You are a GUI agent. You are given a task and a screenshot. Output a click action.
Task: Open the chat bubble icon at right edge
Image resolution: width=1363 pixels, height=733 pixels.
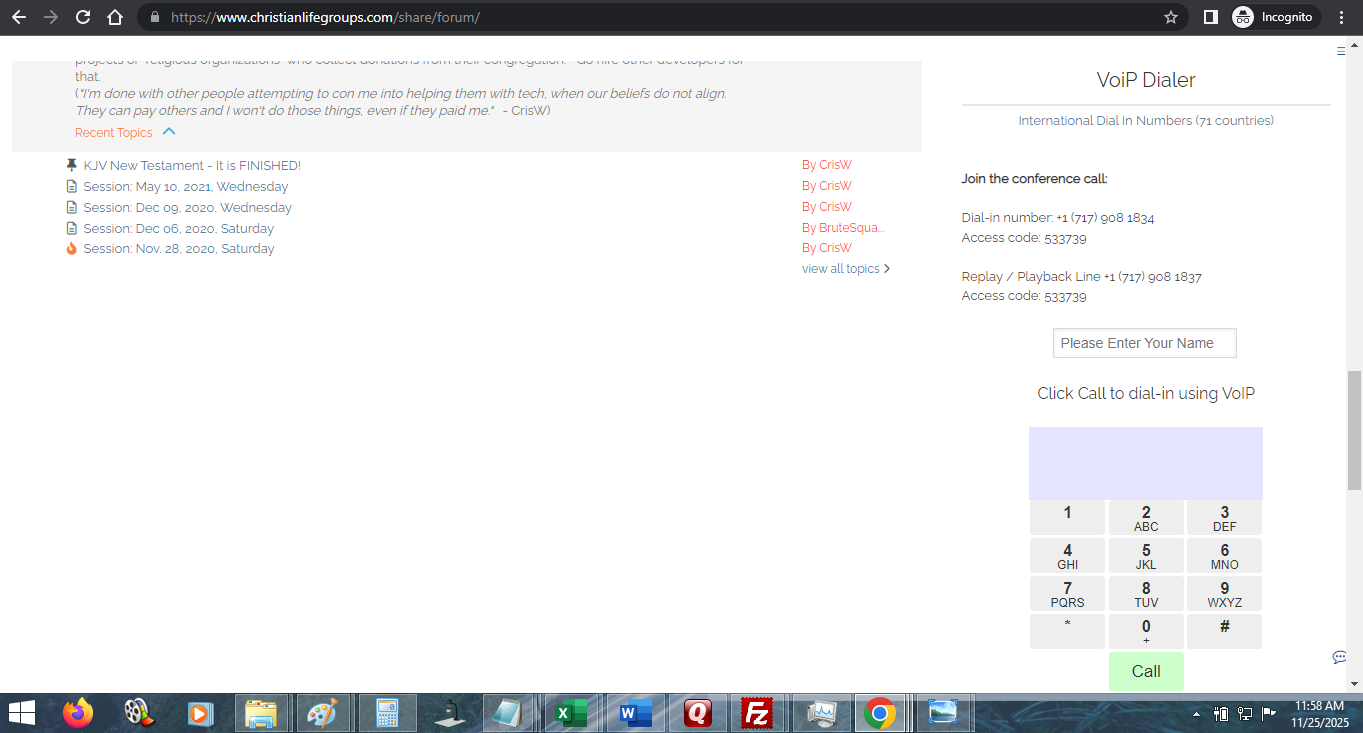point(1339,657)
